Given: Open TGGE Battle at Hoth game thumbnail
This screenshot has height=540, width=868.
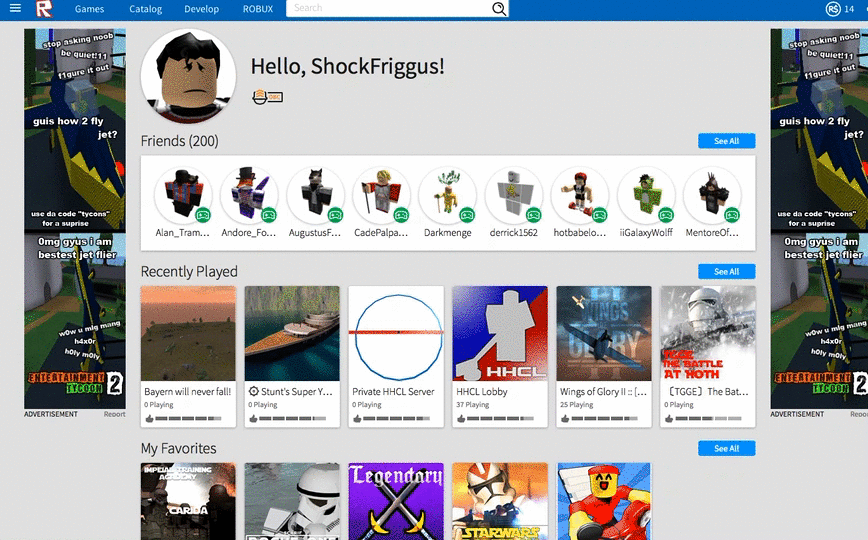Looking at the screenshot, I should (x=708, y=333).
